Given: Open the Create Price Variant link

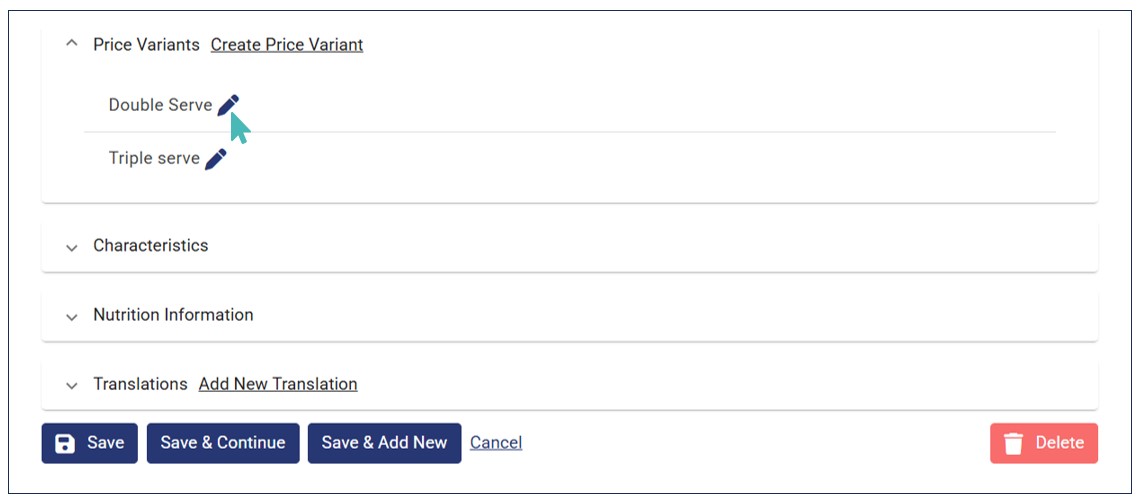Looking at the screenshot, I should [x=287, y=45].
